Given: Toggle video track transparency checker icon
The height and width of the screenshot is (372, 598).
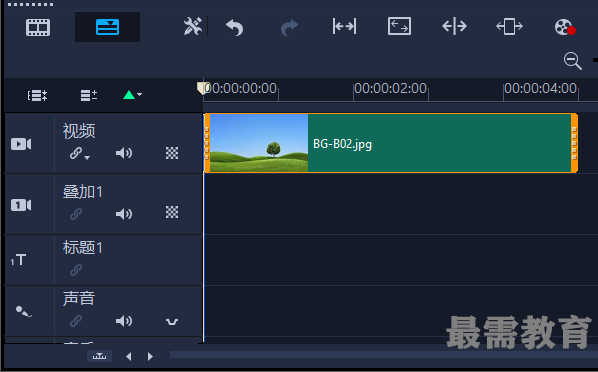Looking at the screenshot, I should pyautogui.click(x=172, y=153).
